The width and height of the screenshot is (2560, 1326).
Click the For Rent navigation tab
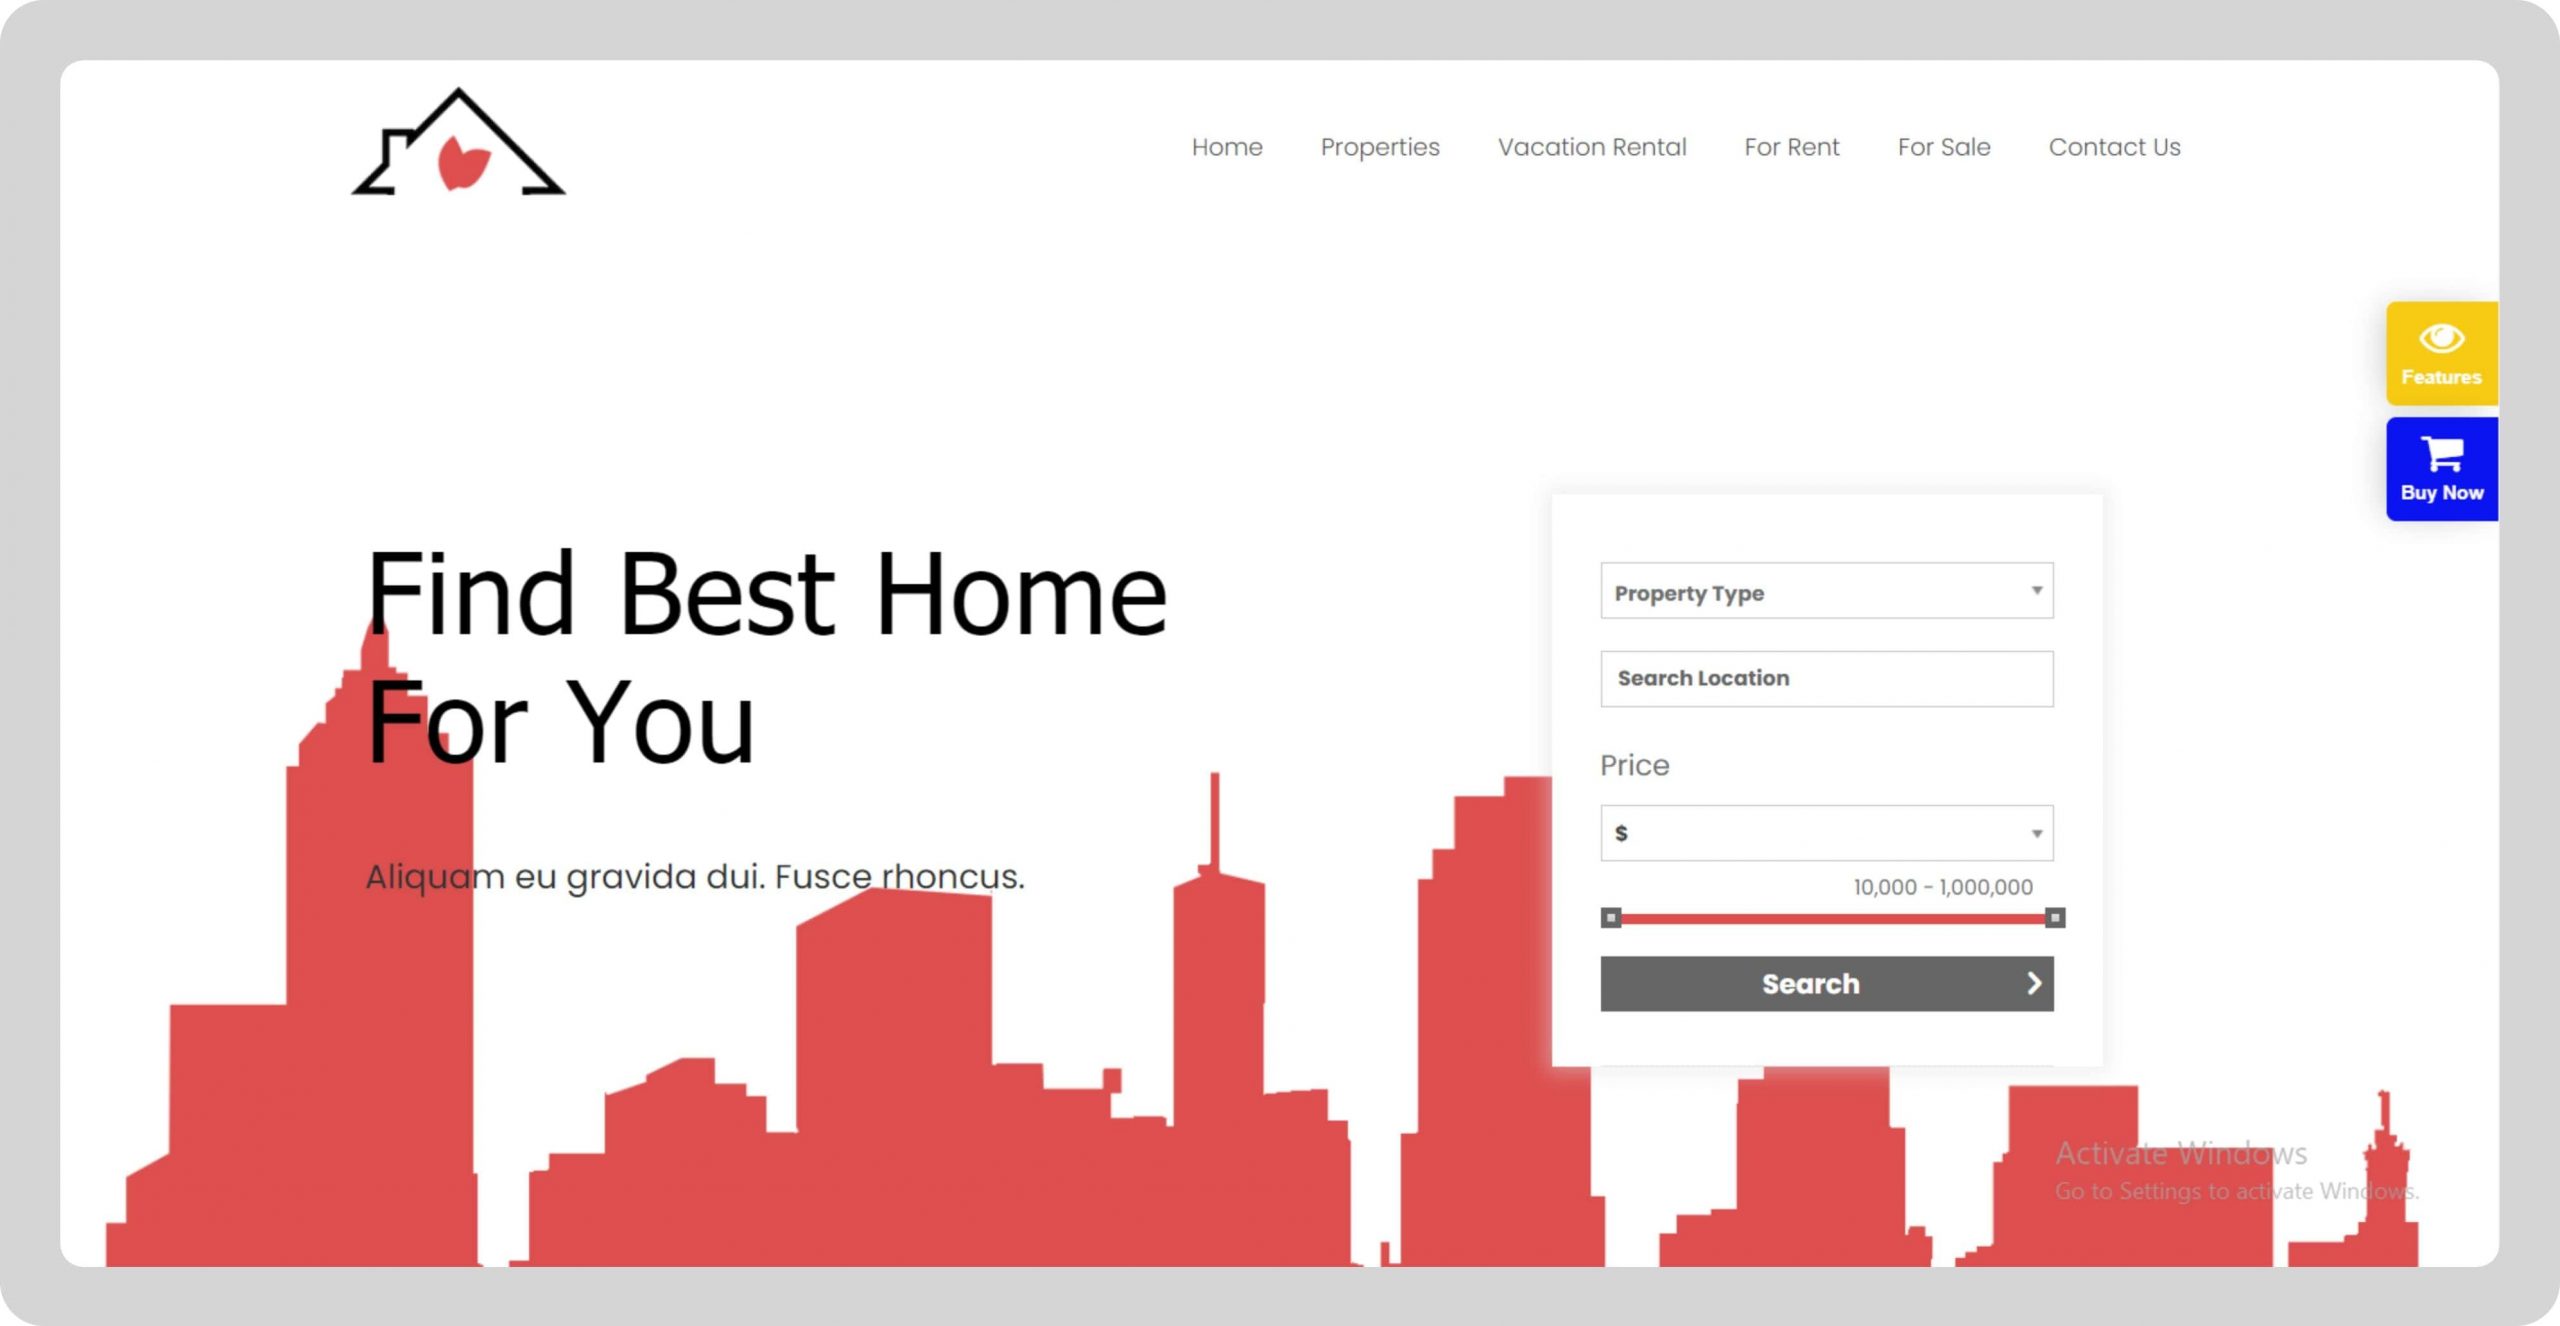click(1792, 147)
